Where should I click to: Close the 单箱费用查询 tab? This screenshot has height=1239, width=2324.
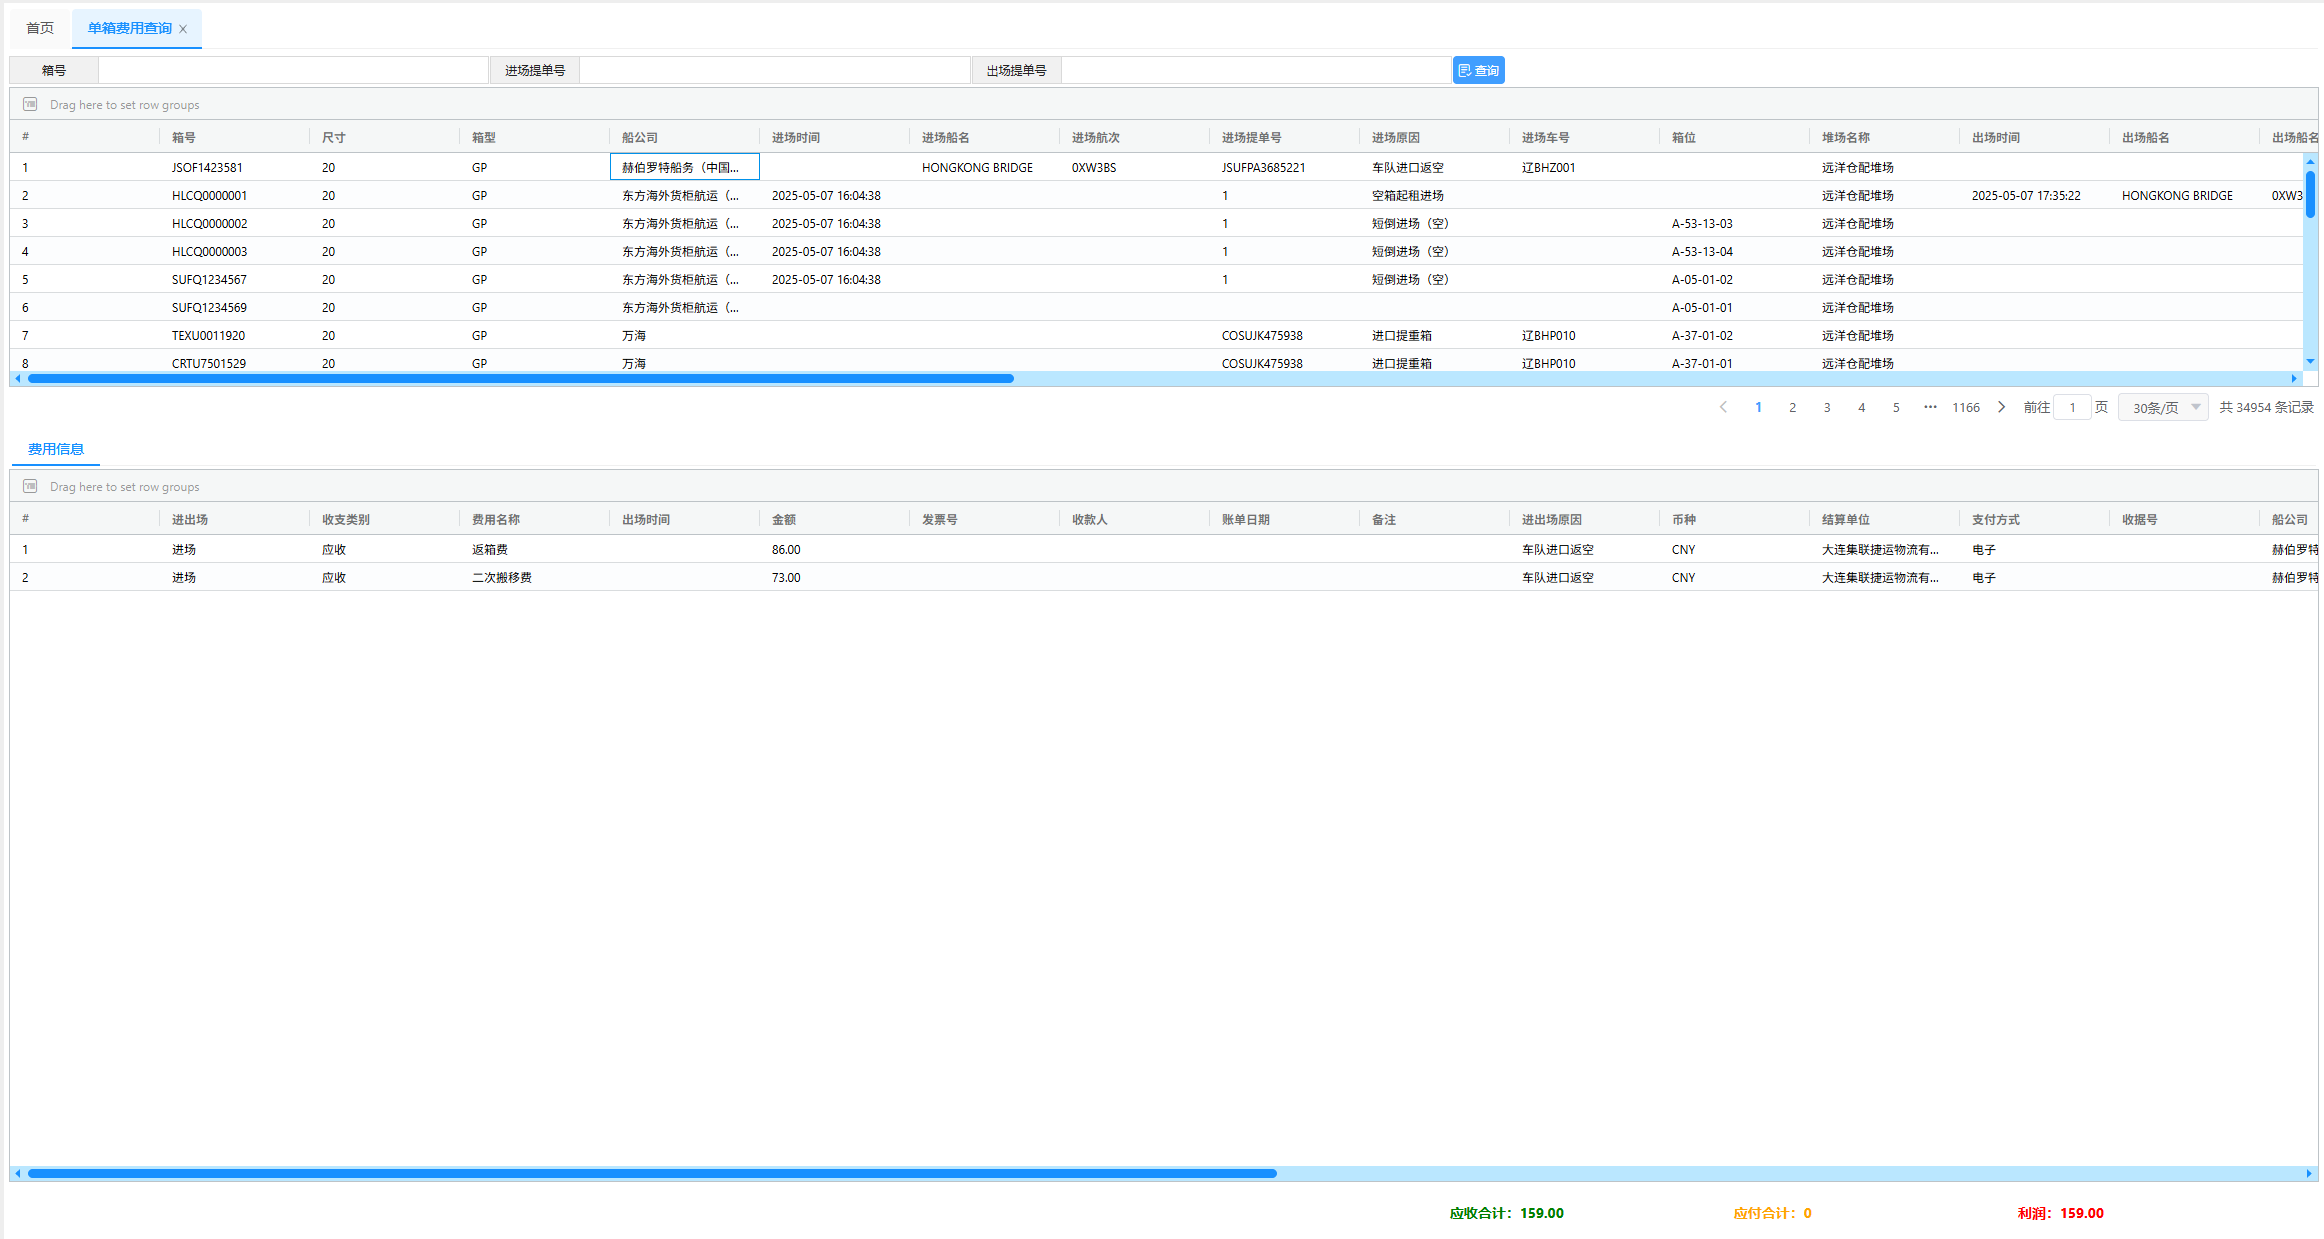(183, 29)
